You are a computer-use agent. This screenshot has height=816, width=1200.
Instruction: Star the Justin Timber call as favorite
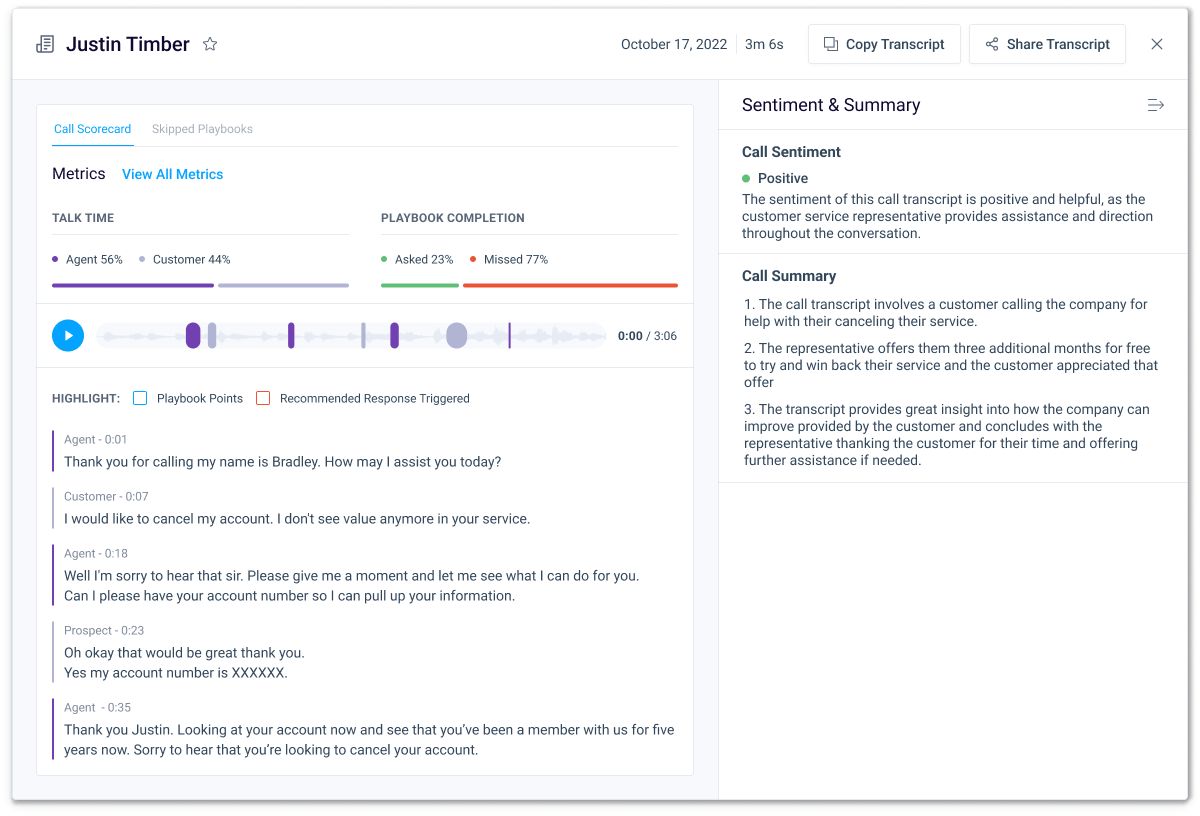tap(210, 44)
